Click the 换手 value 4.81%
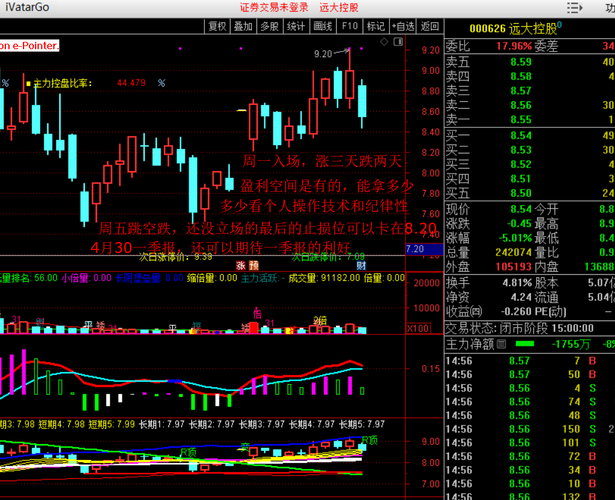The image size is (615, 500). click(x=517, y=283)
